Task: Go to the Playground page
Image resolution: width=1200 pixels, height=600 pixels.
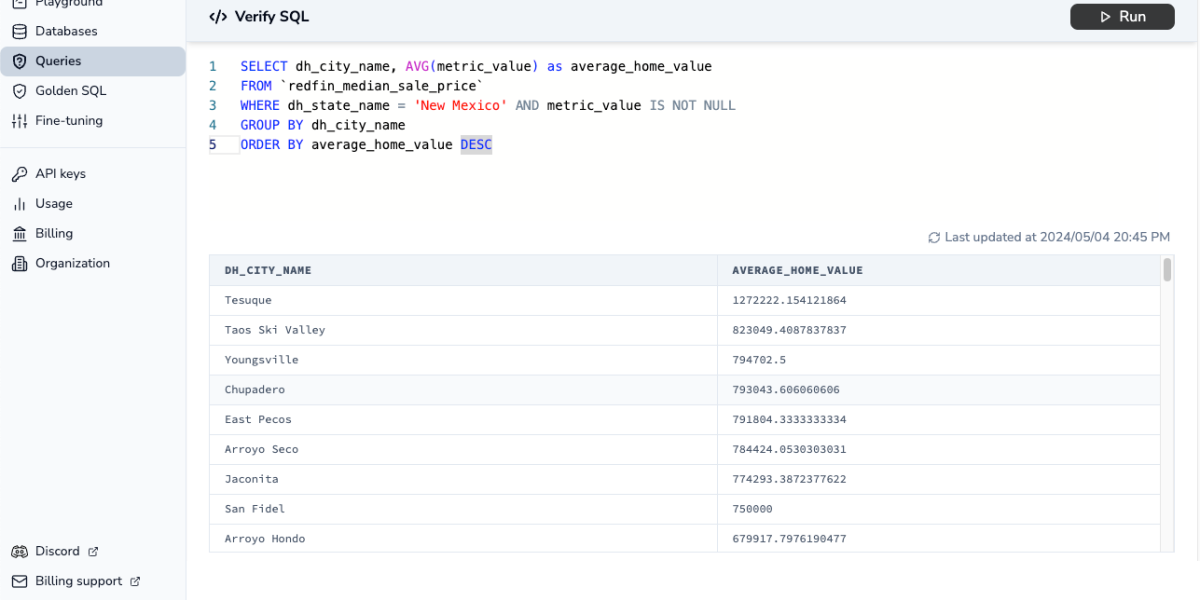Action: (60, 3)
